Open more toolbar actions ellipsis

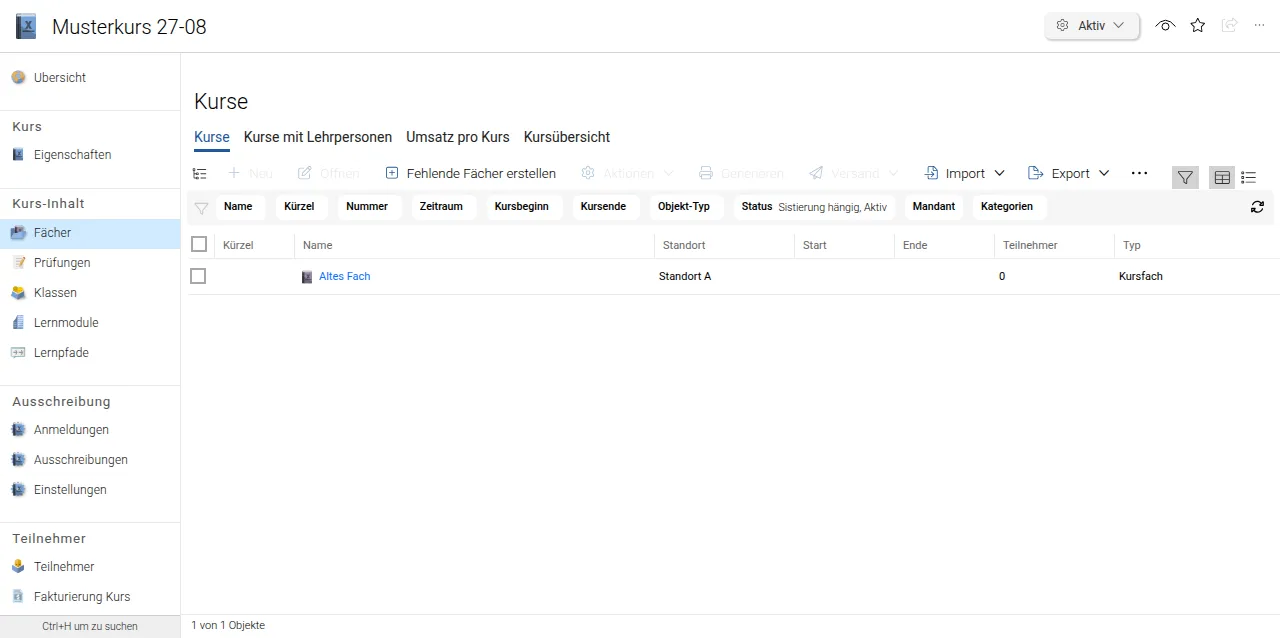(1139, 173)
